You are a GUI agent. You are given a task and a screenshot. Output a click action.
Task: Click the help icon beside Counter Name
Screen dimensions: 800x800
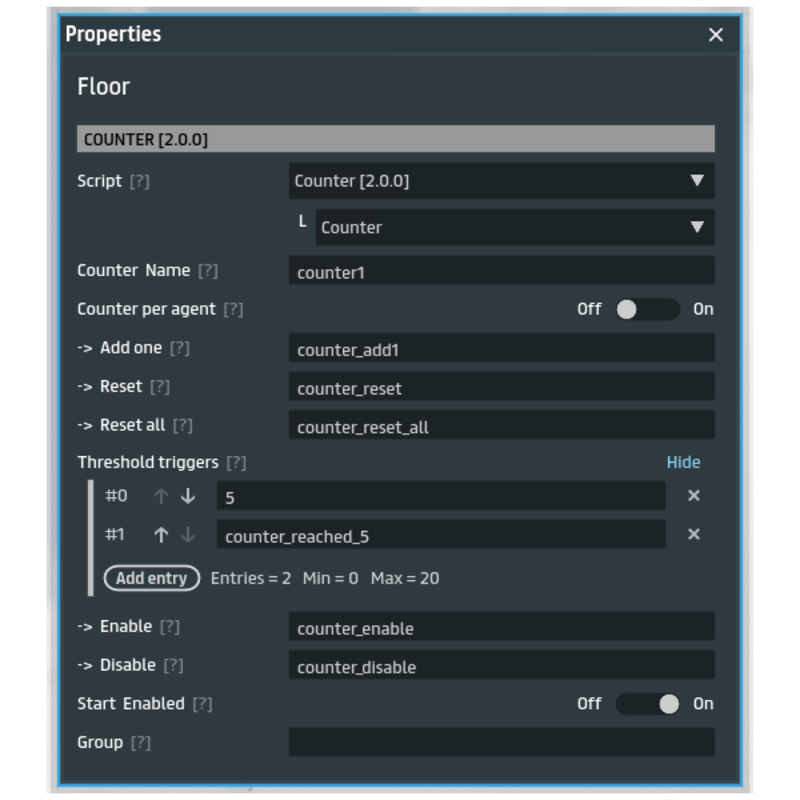point(207,271)
